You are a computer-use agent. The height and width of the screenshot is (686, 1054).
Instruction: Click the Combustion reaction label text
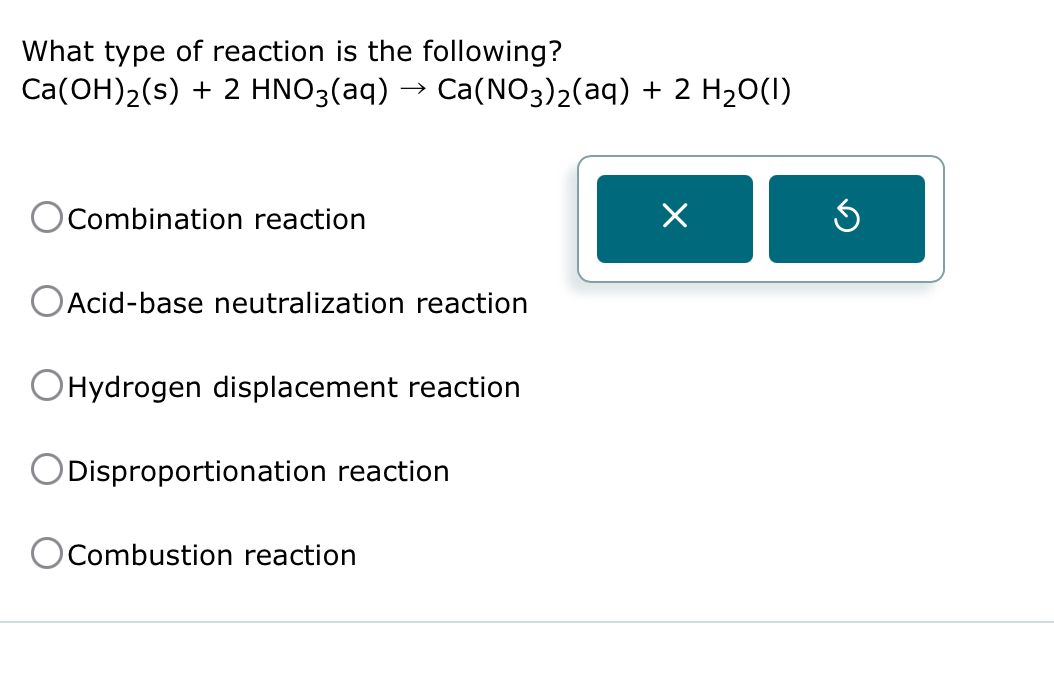click(x=210, y=555)
